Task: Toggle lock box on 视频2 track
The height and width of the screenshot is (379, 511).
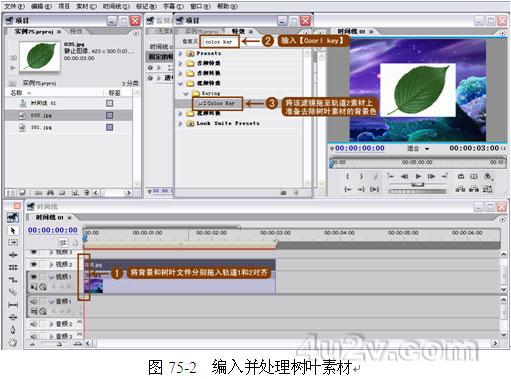Action: point(43,264)
